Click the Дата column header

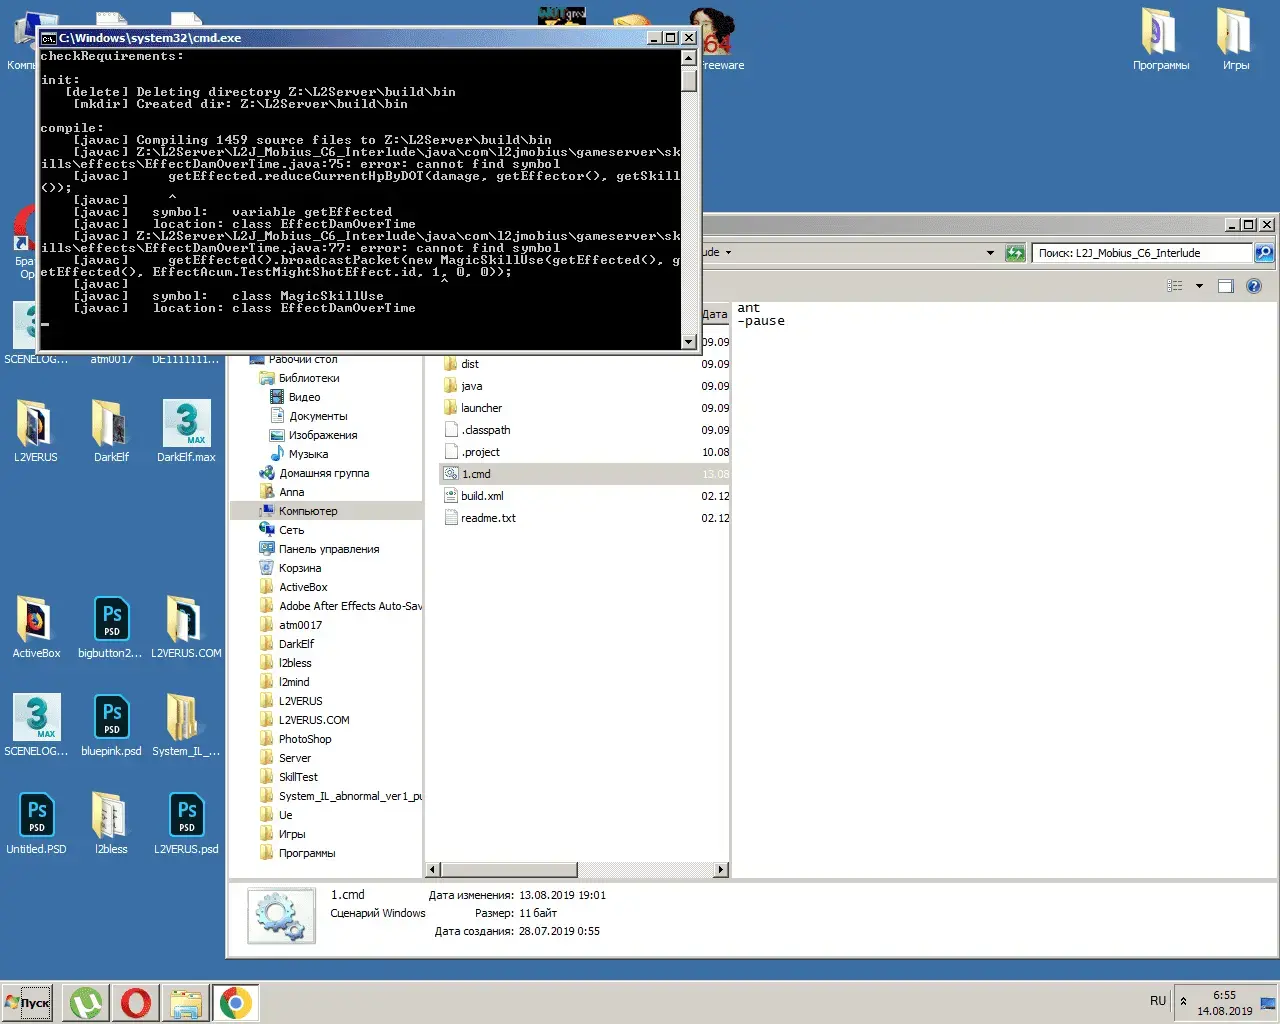coord(715,314)
